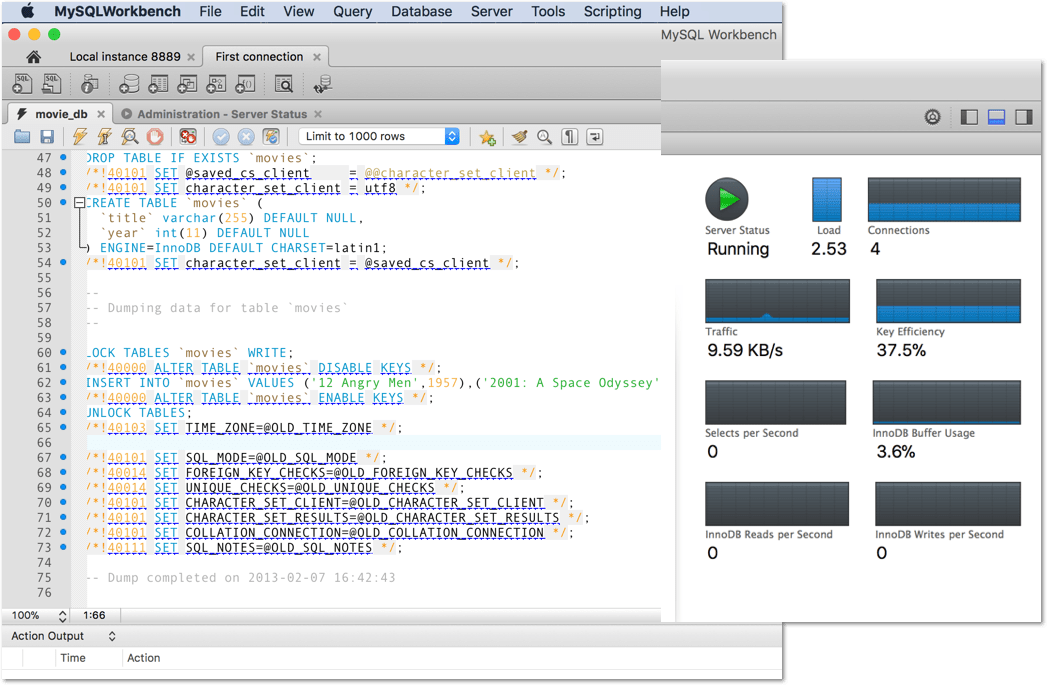This screenshot has width=1047, height=685.
Task: Click the Connections graph
Action: coord(944,199)
